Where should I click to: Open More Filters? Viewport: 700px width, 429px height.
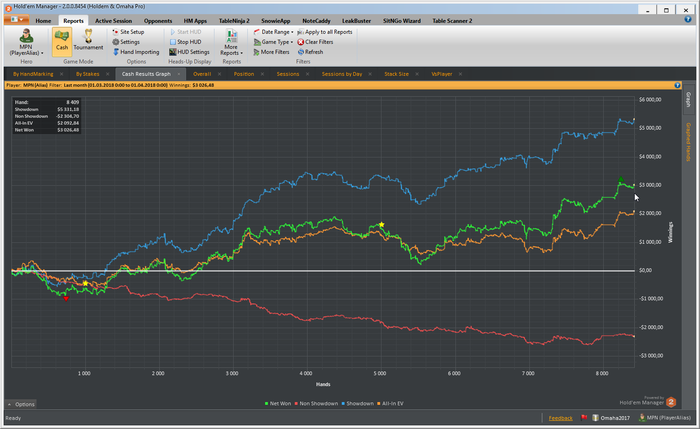point(271,52)
